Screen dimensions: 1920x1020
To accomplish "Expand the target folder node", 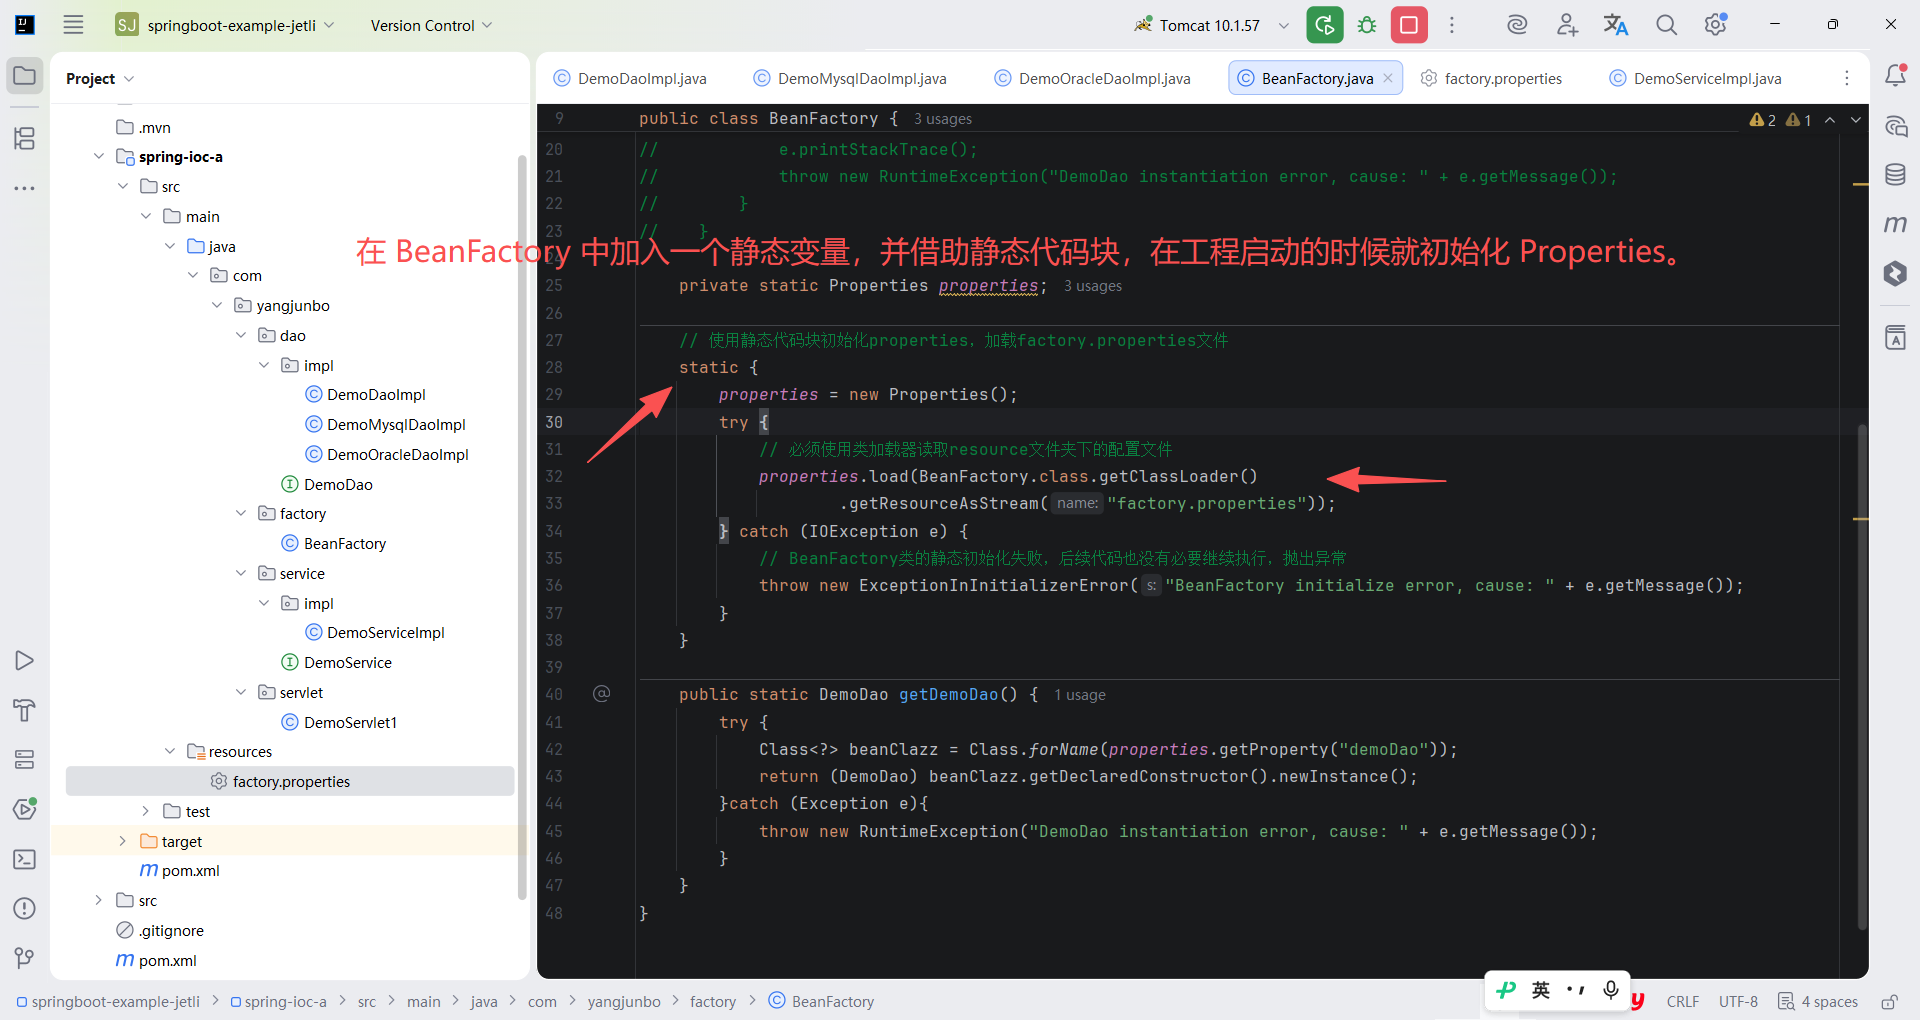I will click(x=122, y=841).
